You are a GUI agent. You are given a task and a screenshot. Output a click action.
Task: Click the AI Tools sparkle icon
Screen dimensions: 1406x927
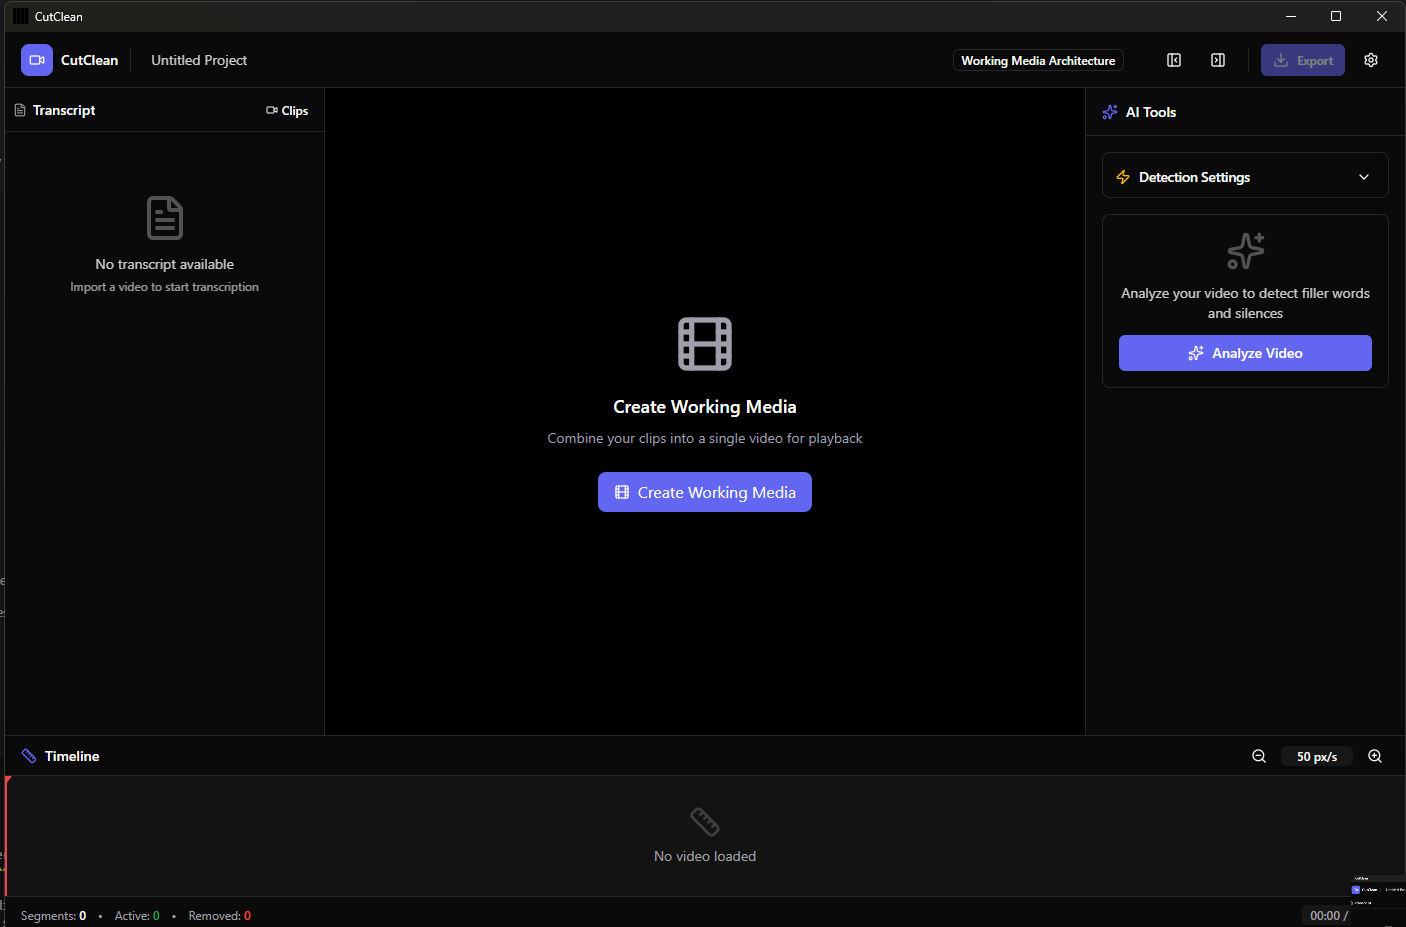(1110, 112)
